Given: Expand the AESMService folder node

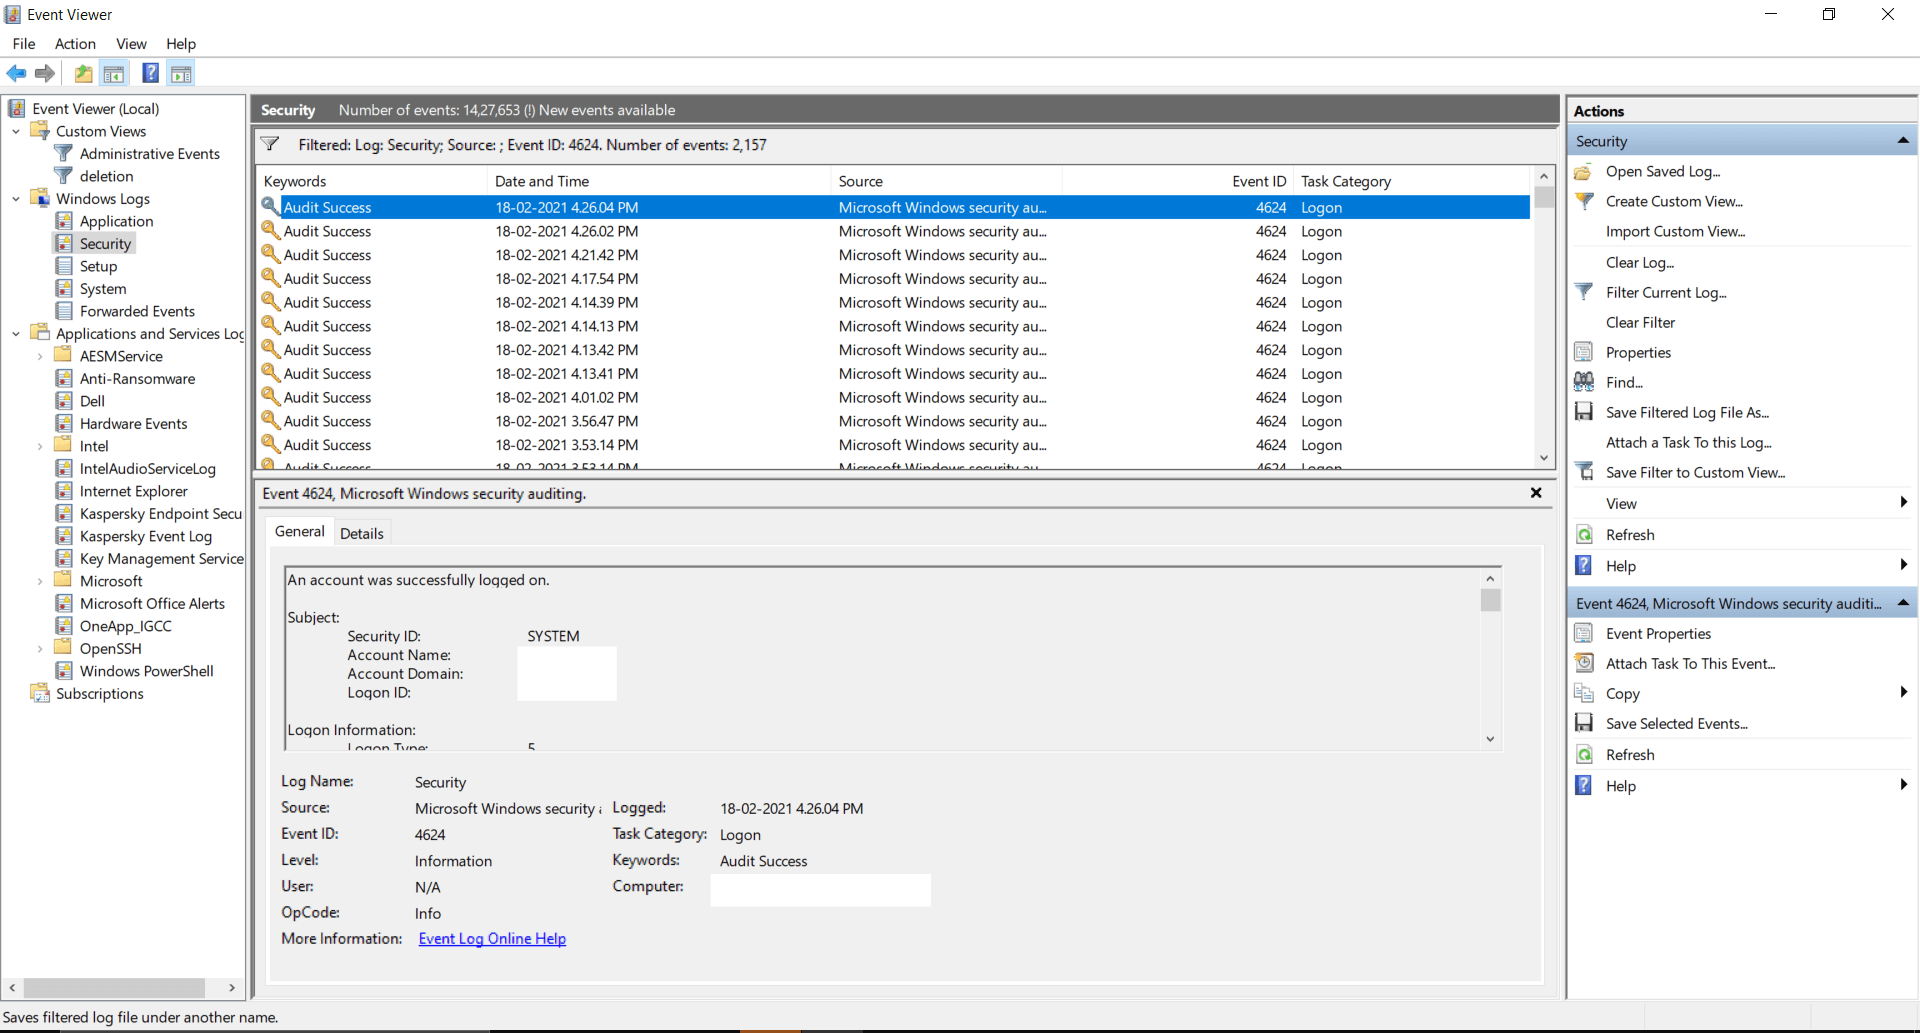Looking at the screenshot, I should (x=40, y=356).
